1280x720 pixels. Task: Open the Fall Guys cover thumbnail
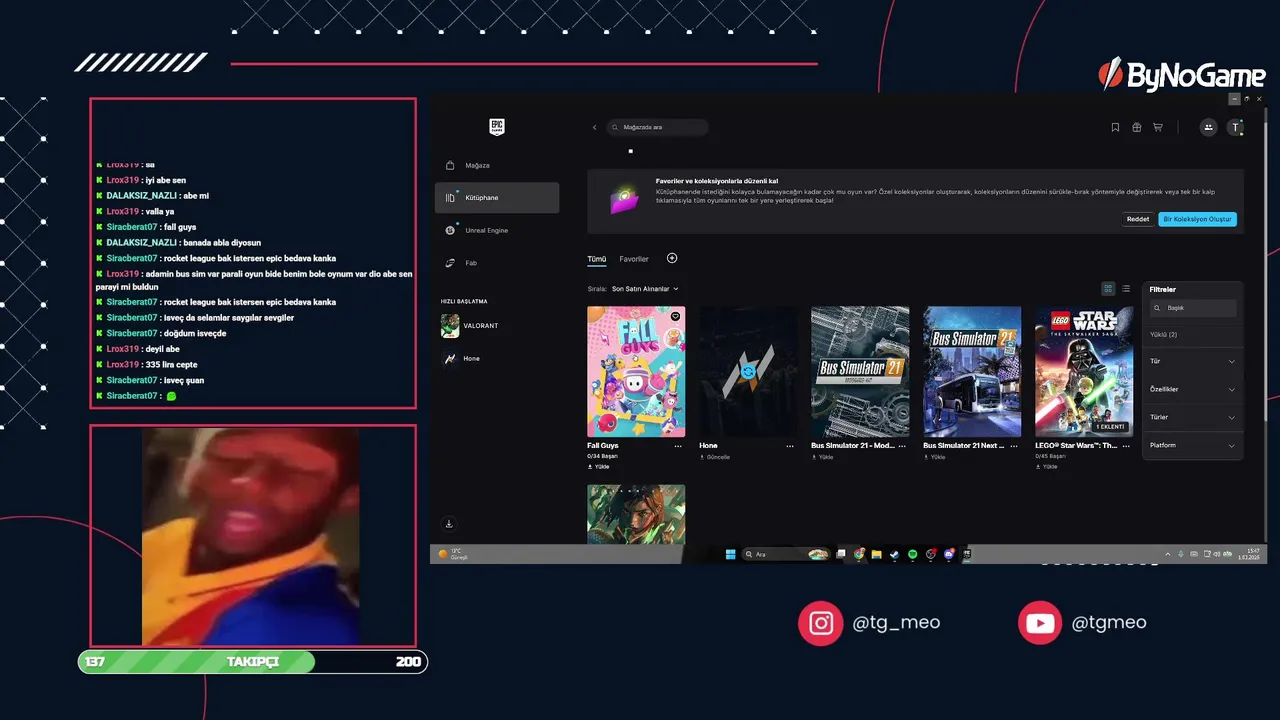click(636, 371)
